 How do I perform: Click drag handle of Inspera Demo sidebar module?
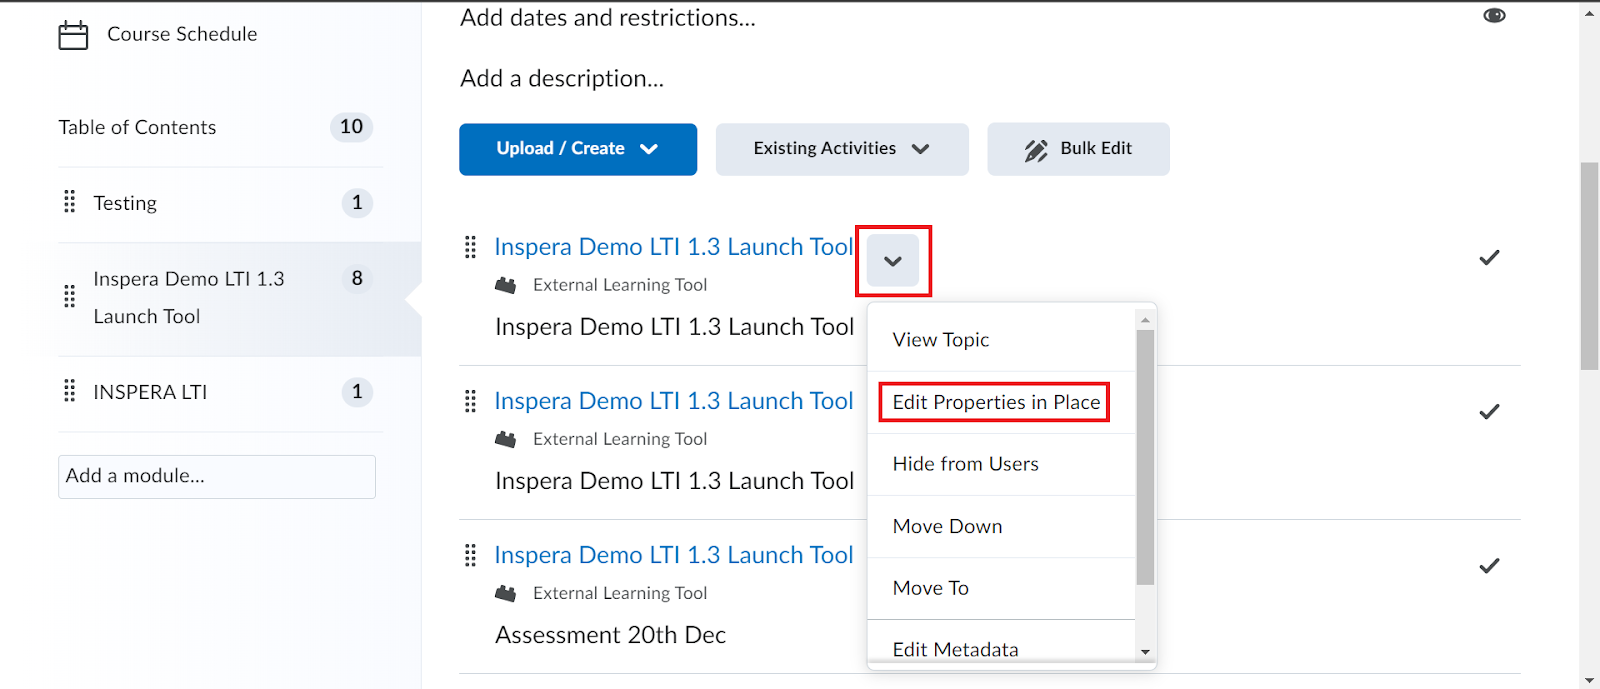coord(69,296)
